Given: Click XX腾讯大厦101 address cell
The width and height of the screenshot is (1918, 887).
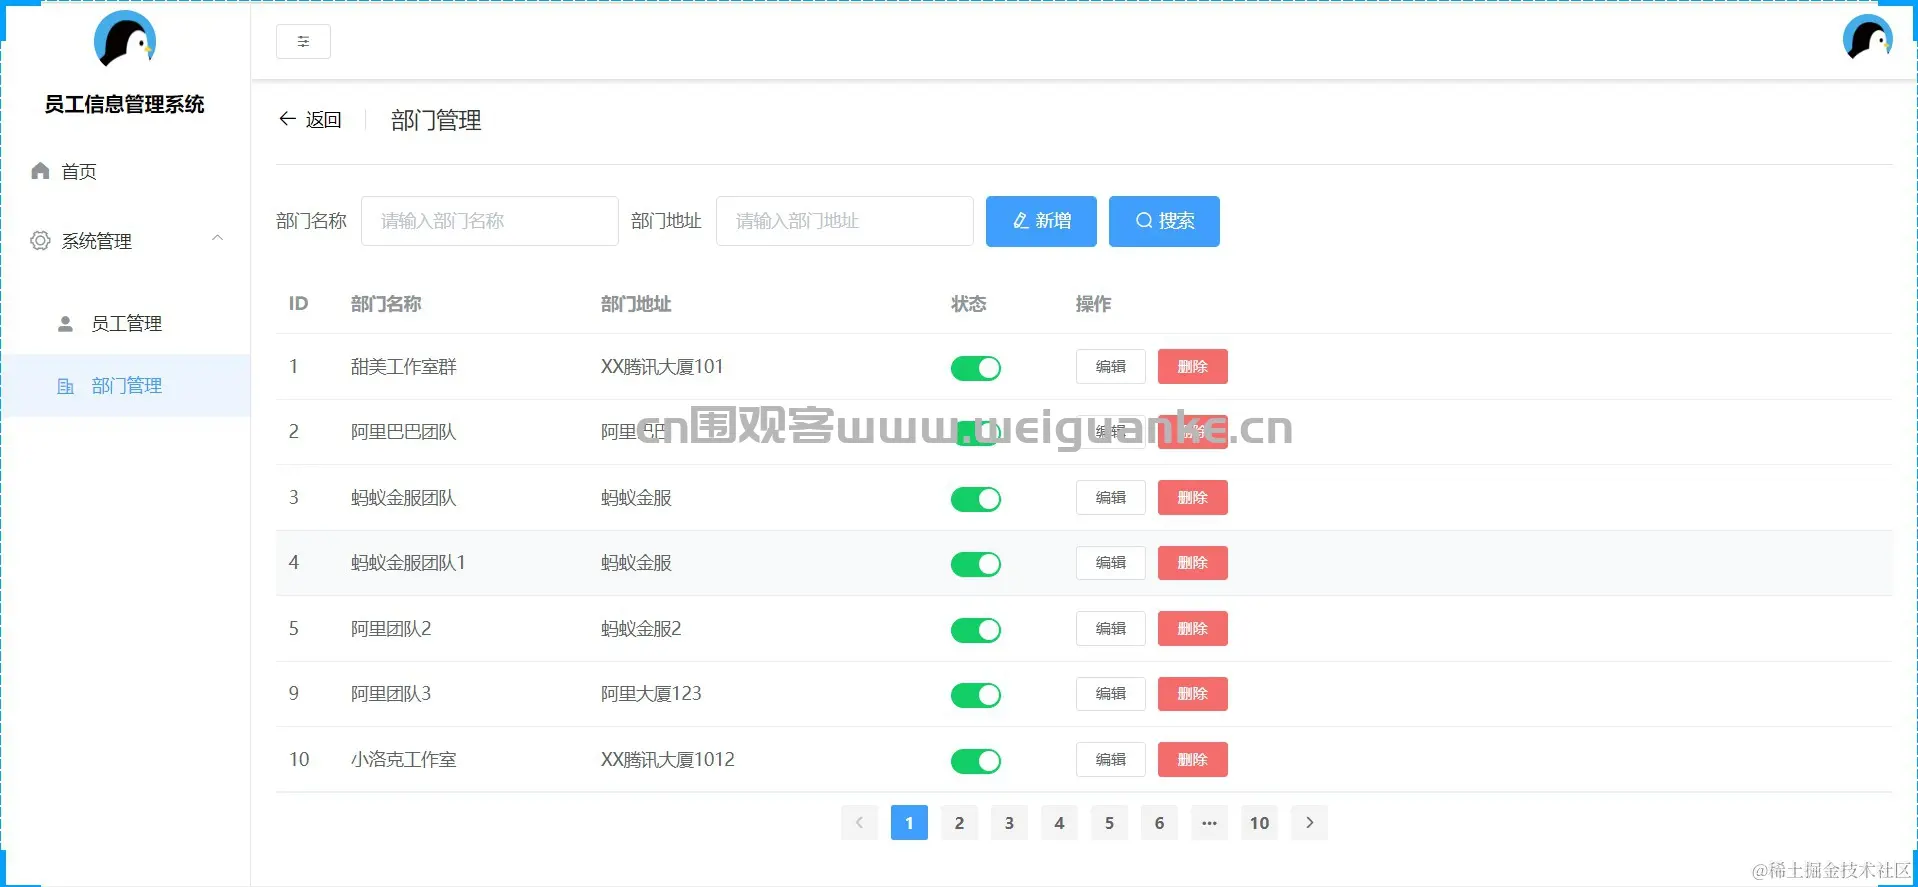Looking at the screenshot, I should coord(662,367).
